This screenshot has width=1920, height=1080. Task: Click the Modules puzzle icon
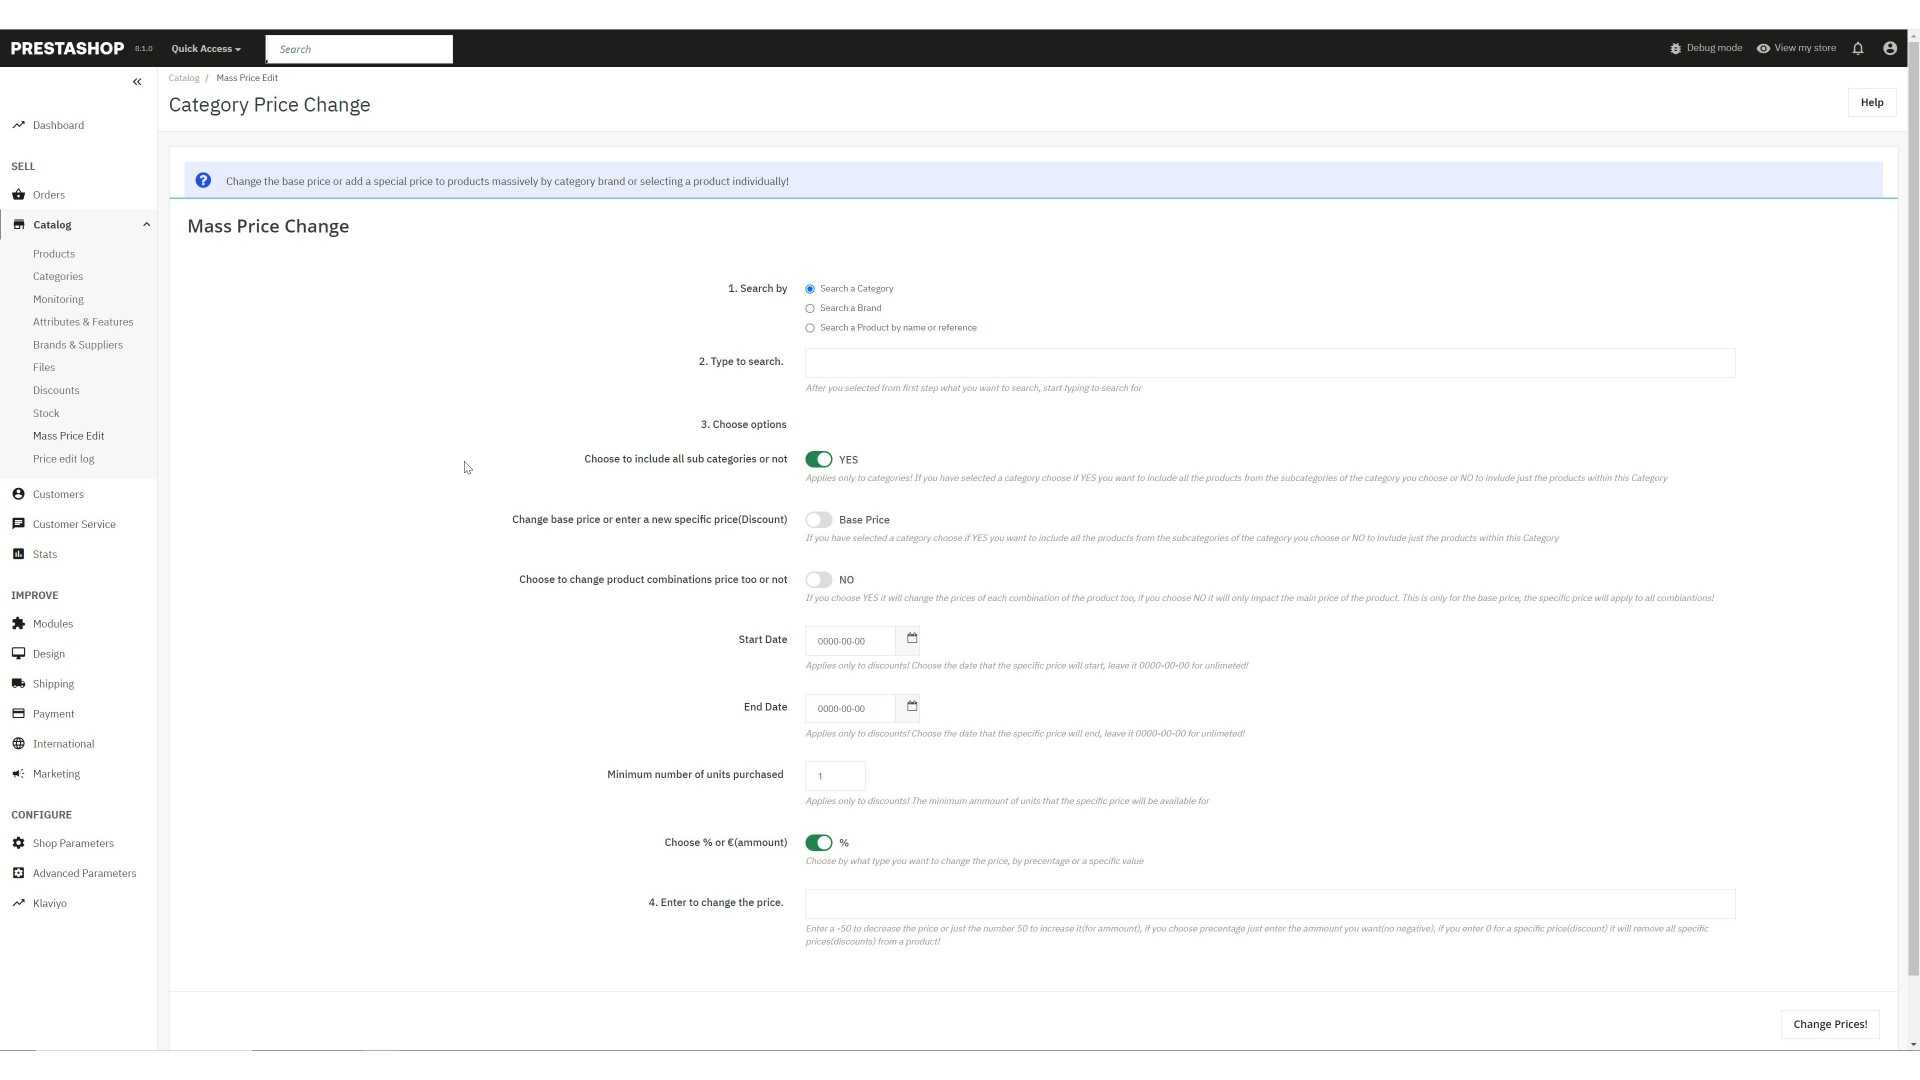point(18,624)
